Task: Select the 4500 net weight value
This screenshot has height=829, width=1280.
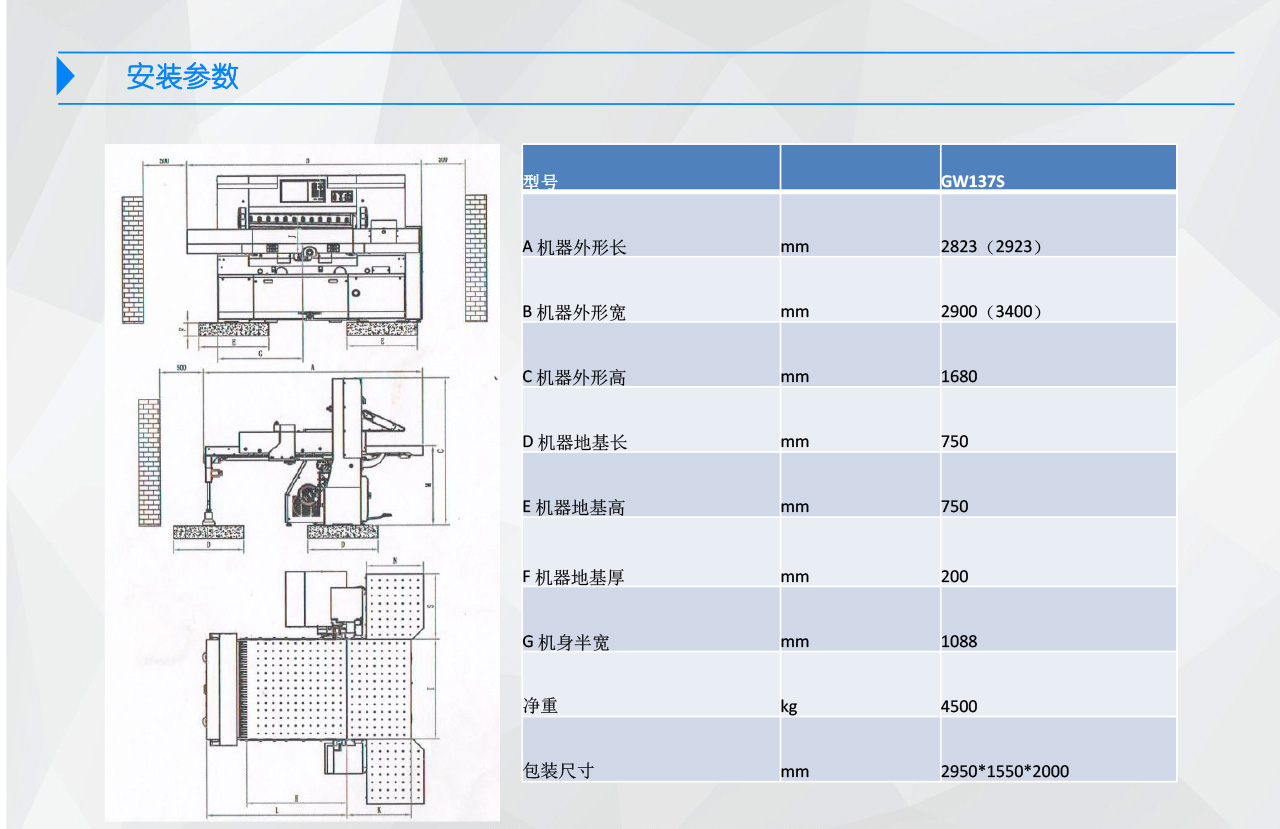Action: click(959, 707)
